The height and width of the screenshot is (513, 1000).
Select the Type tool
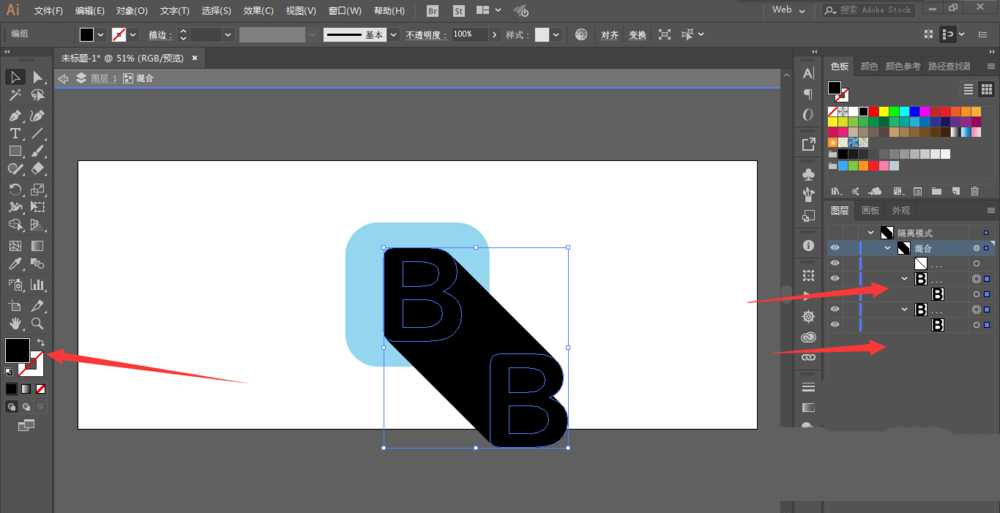pyautogui.click(x=15, y=133)
